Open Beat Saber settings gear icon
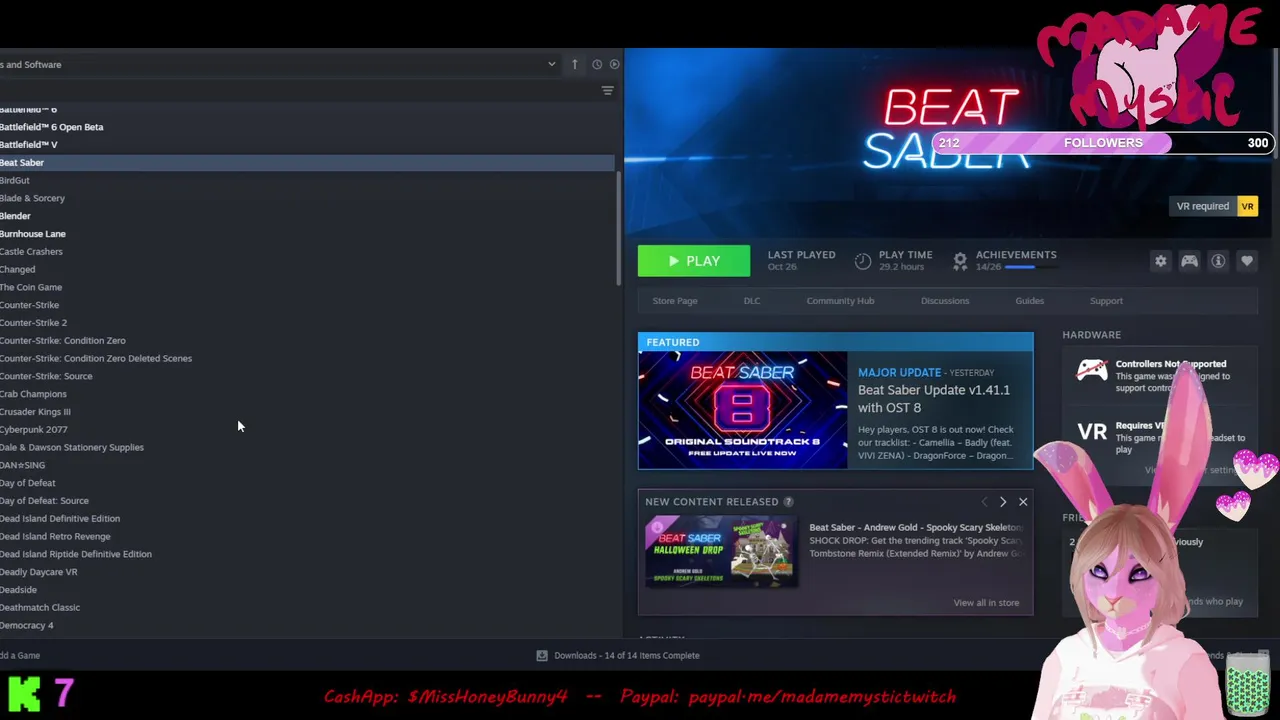1280x720 pixels. 1160,261
